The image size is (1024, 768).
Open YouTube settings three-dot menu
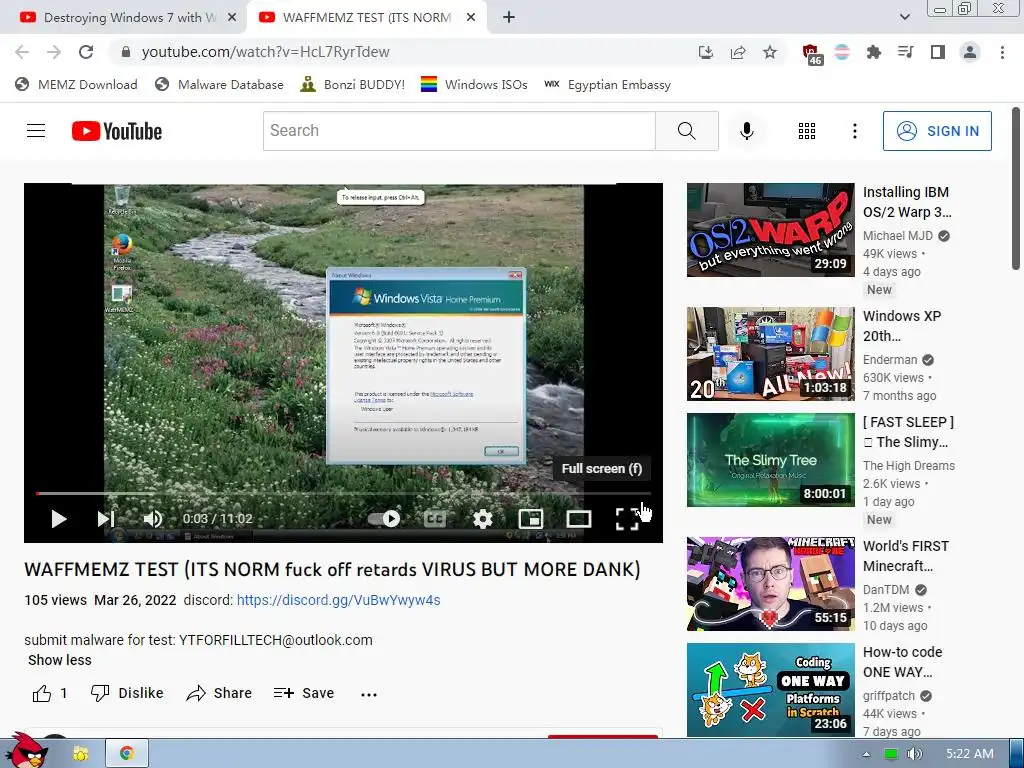(x=854, y=131)
